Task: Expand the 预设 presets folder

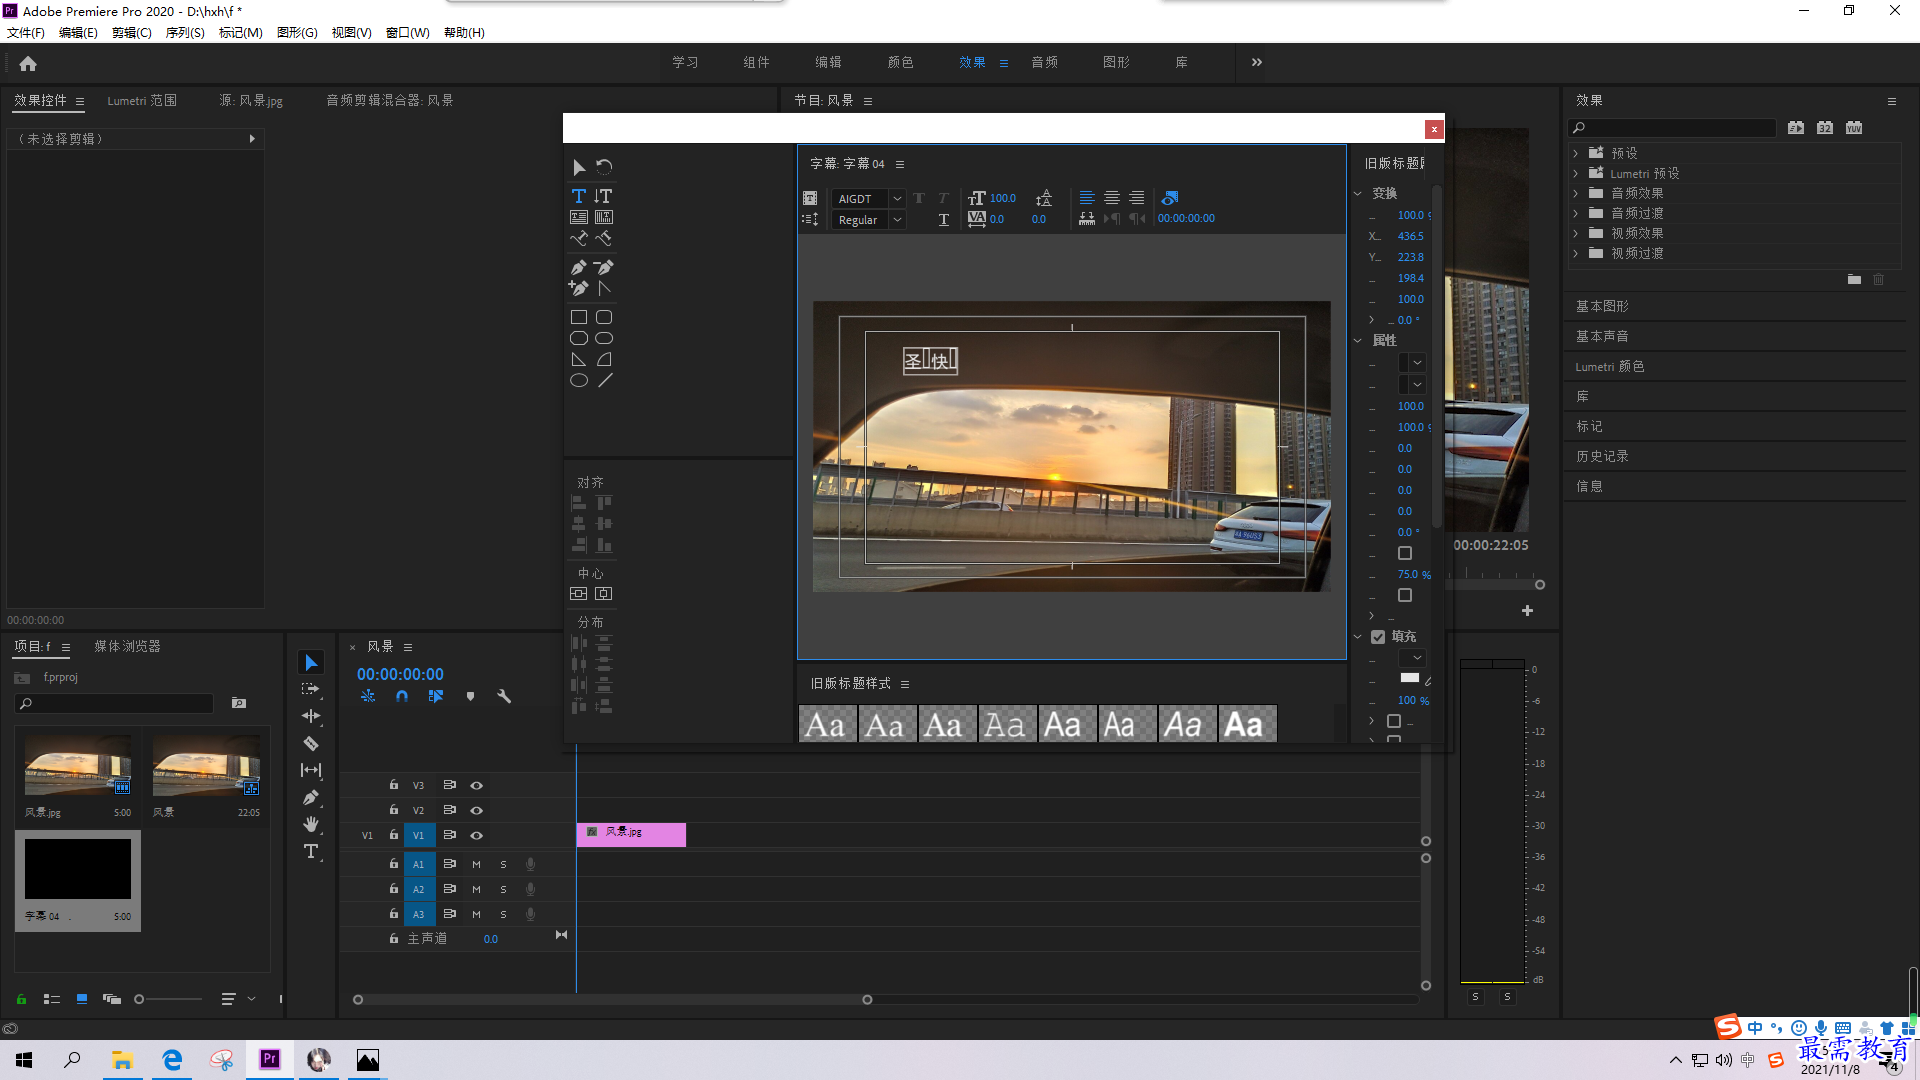Action: tap(1576, 153)
